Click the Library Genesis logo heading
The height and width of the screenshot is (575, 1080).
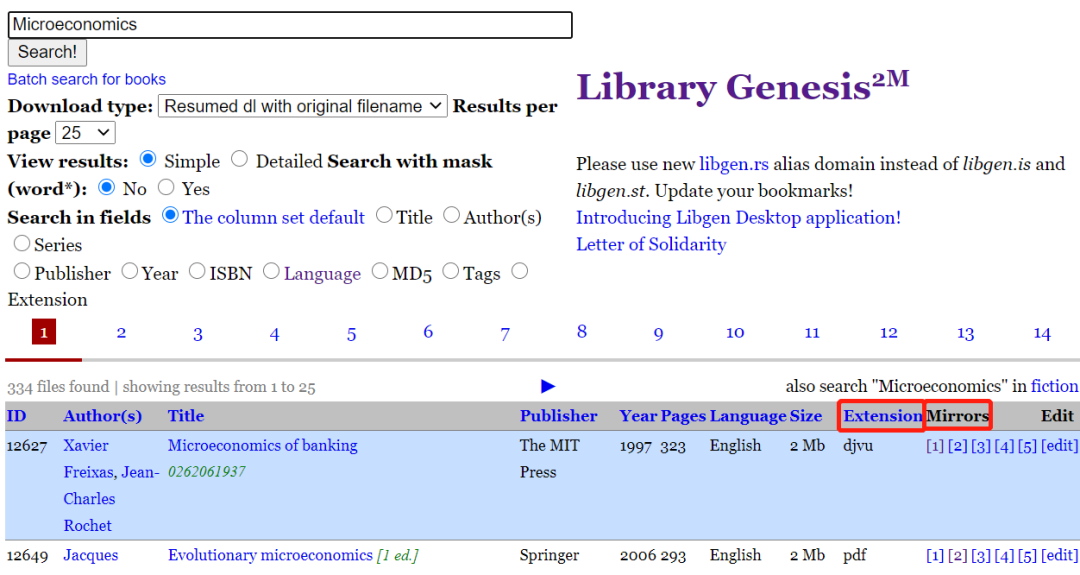tap(742, 87)
